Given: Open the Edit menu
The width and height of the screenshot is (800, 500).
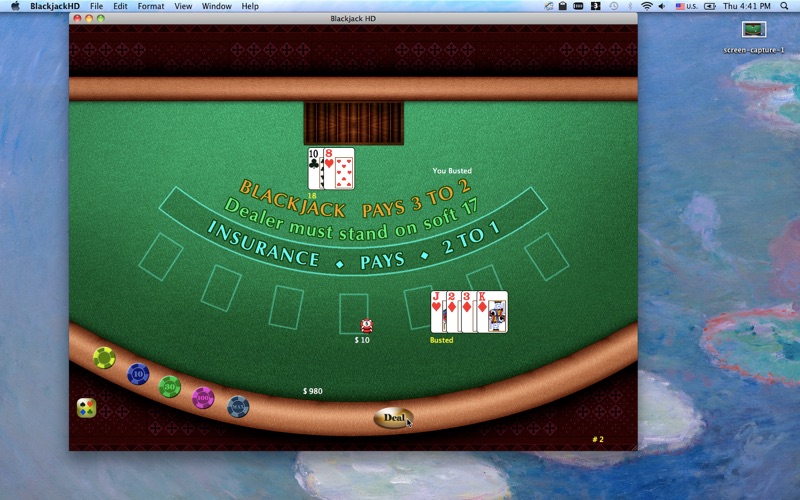Looking at the screenshot, I should [120, 6].
